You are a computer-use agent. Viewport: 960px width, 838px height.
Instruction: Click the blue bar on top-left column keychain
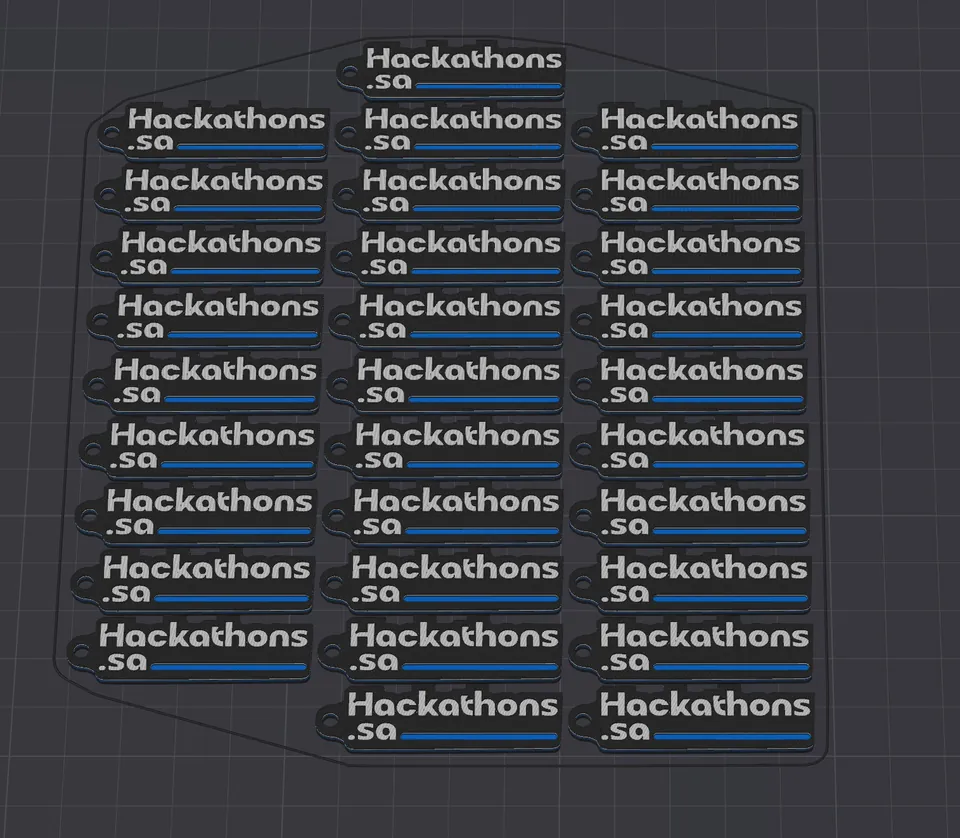coord(250,147)
